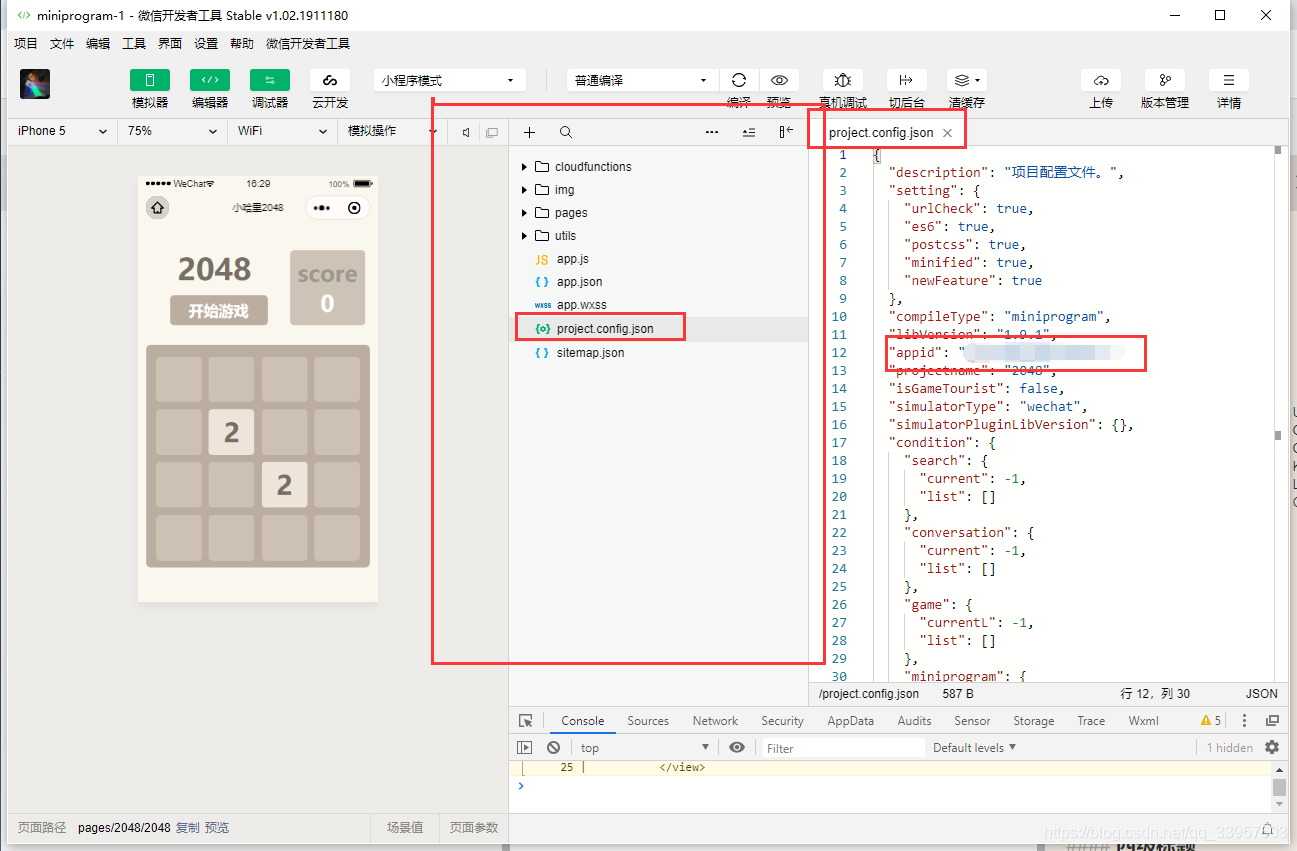
Task: Open the 编辑 menu
Action: 98,44
